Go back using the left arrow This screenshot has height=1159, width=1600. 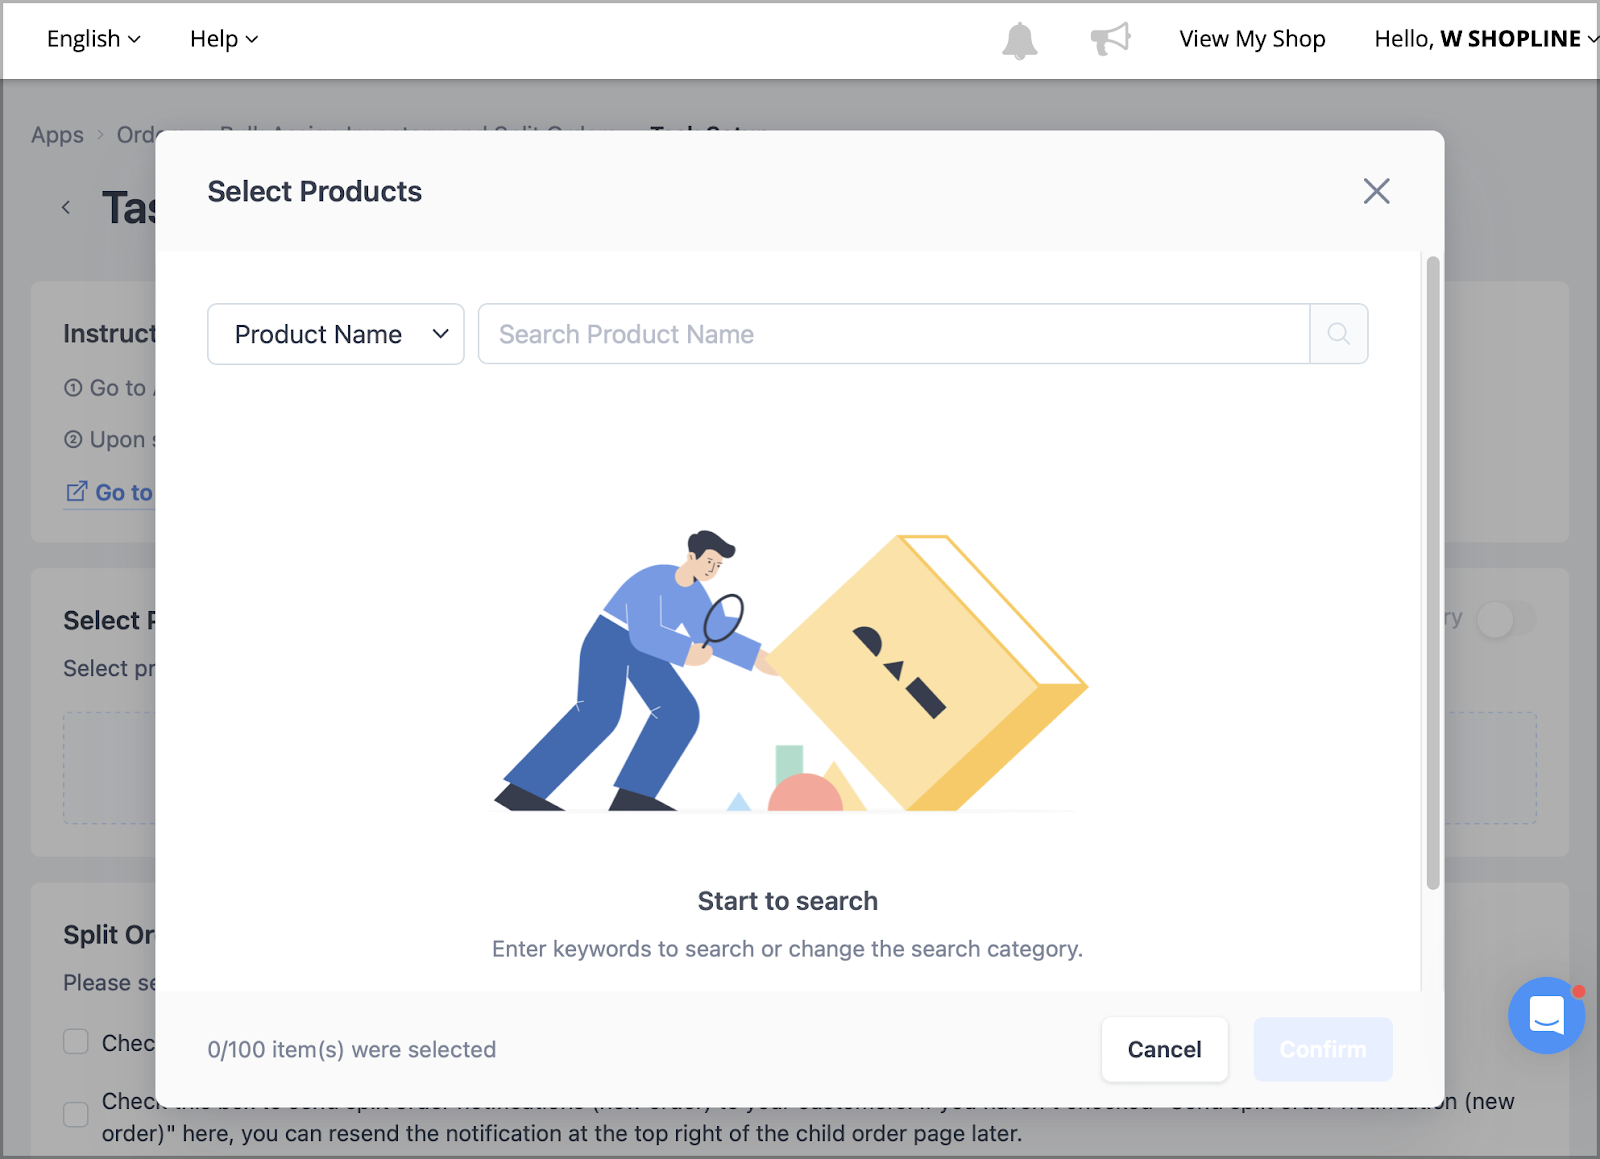coord(66,208)
